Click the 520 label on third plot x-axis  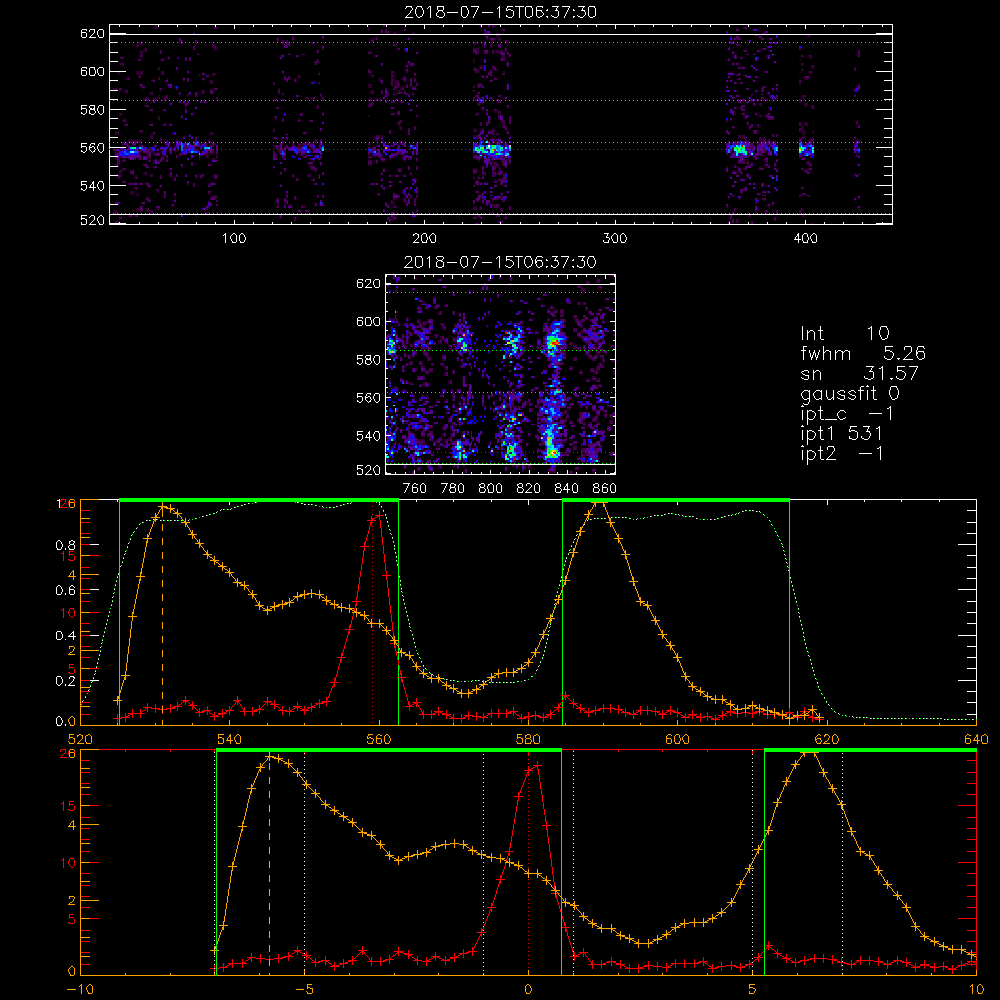[x=80, y=740]
